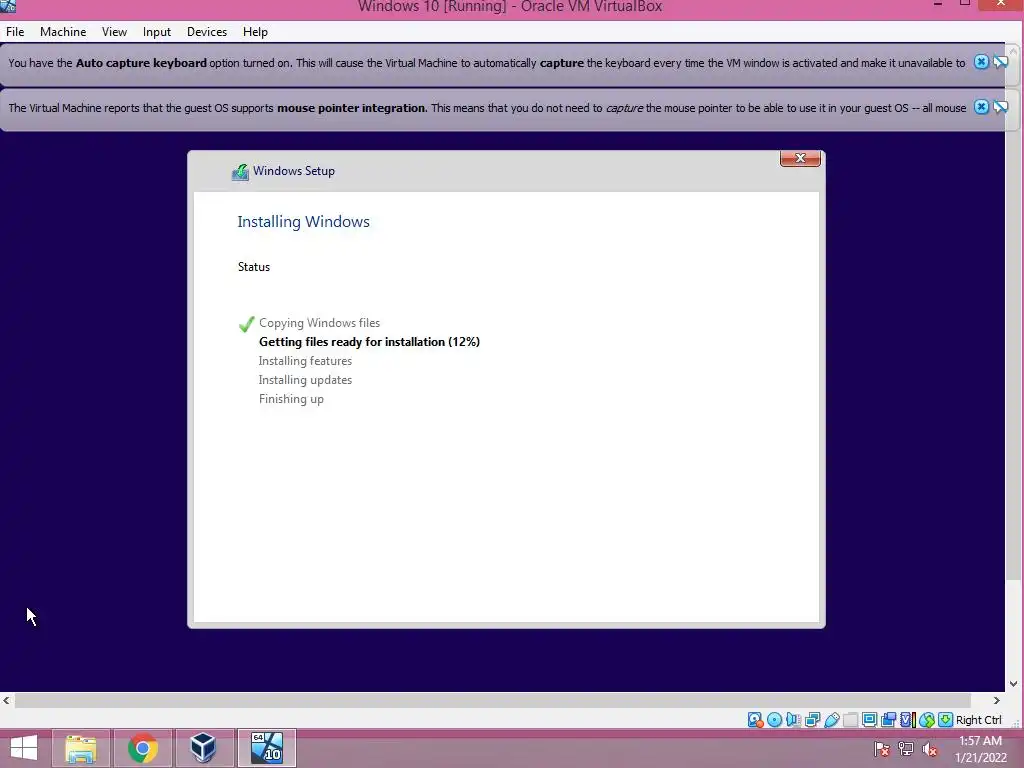The width and height of the screenshot is (1024, 768).
Task: Open the audio settings status icon
Action: tap(793, 720)
